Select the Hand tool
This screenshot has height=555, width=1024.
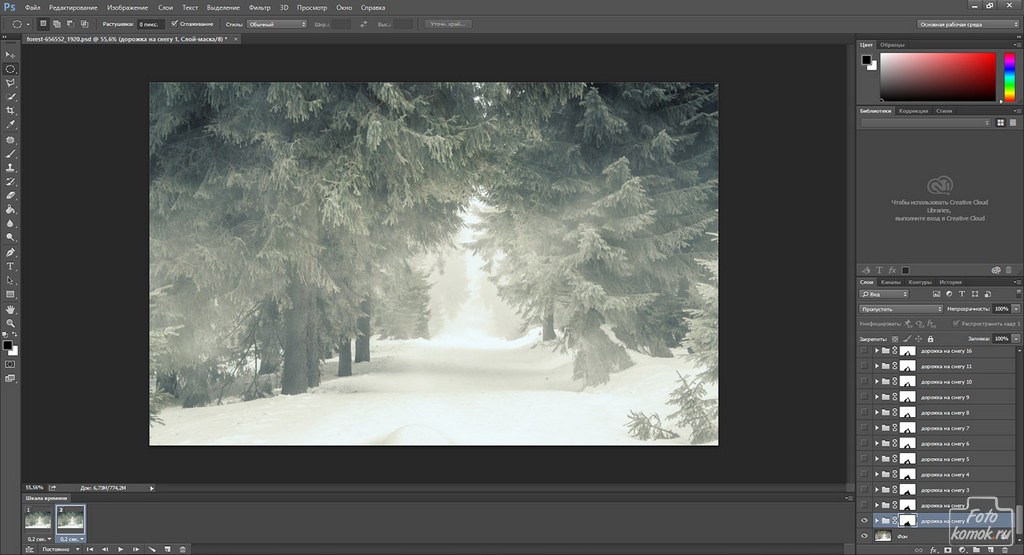(10, 309)
